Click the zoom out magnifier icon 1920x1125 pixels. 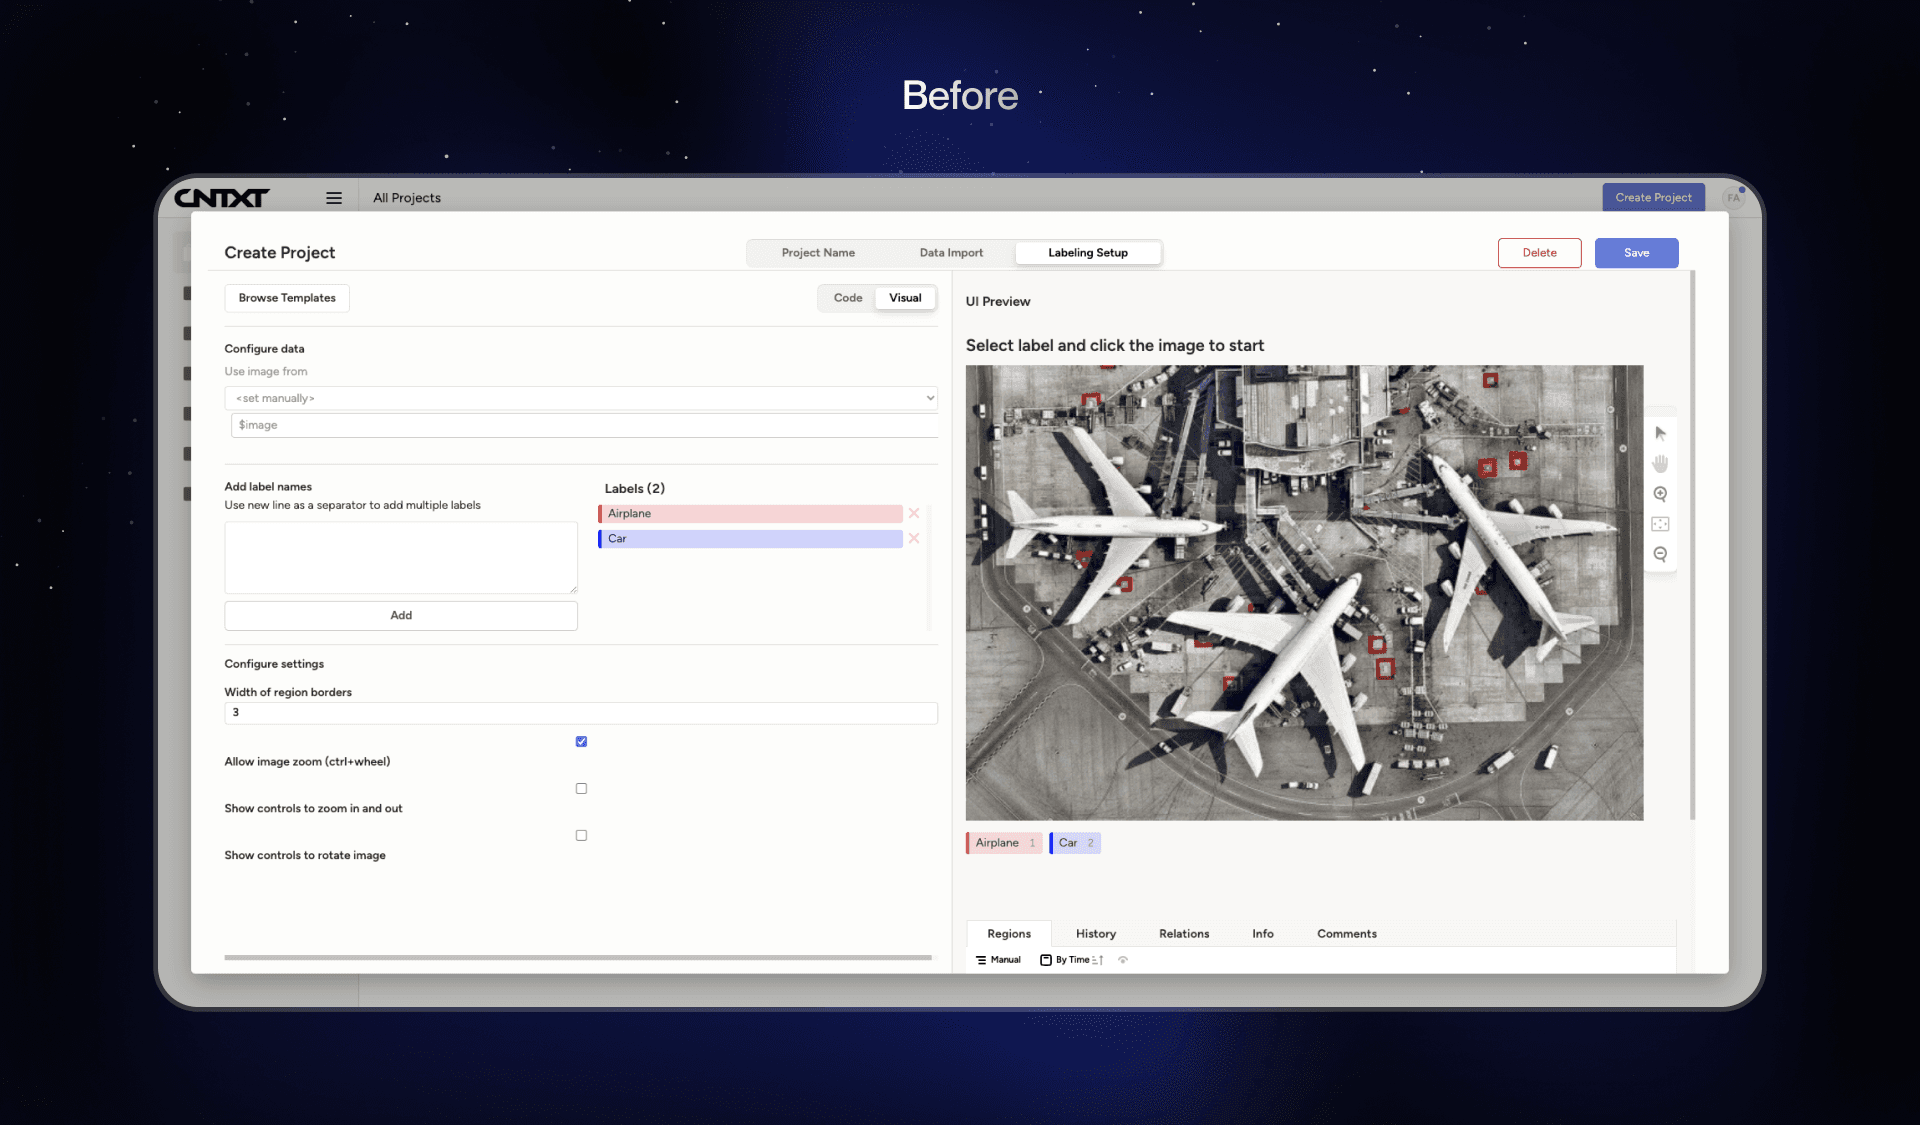point(1660,554)
